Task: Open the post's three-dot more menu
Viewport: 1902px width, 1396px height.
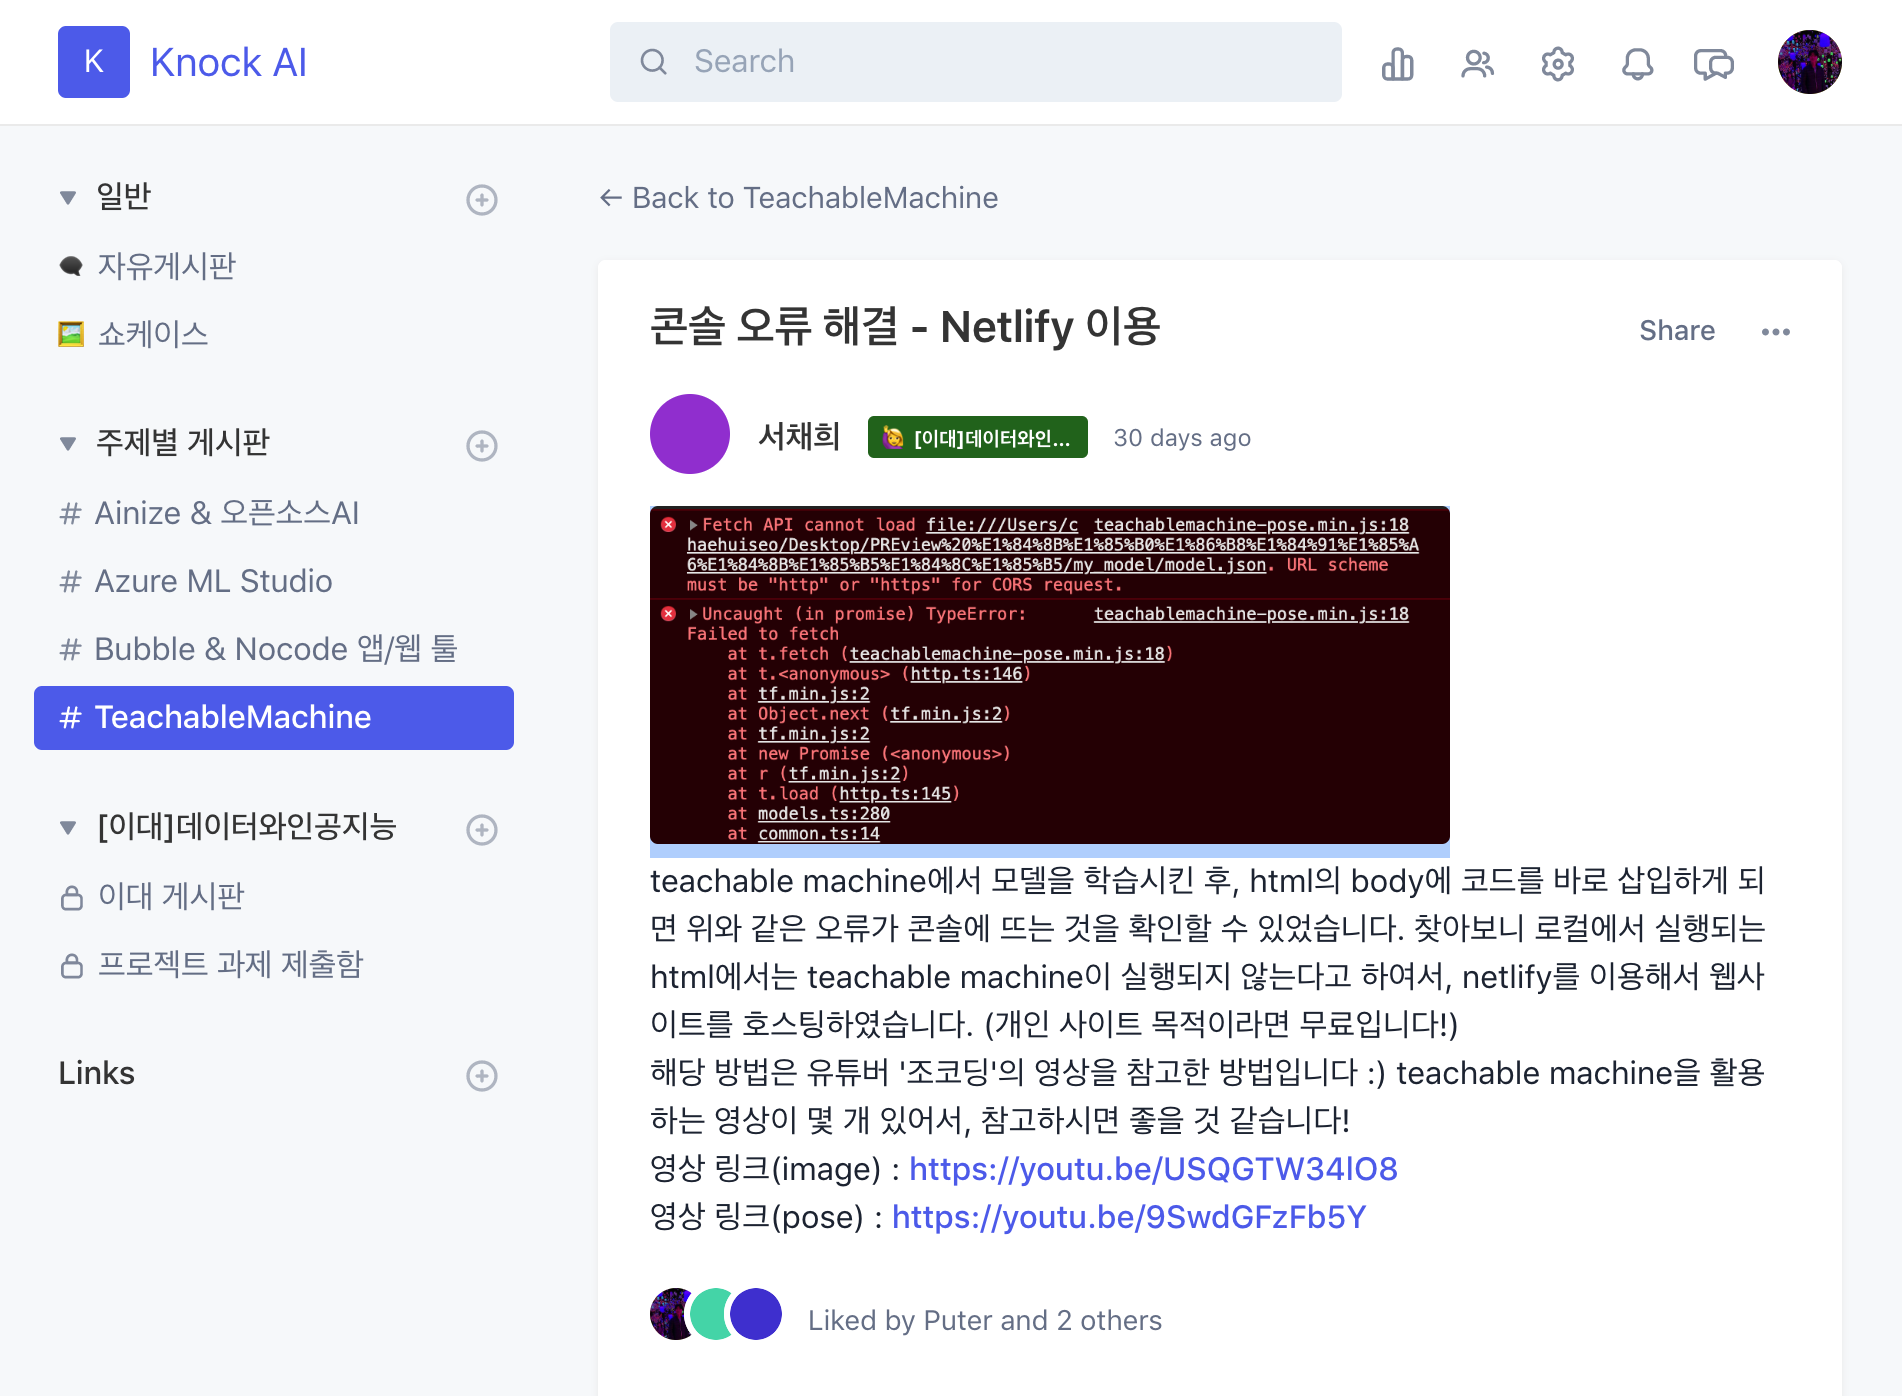Action: tap(1776, 332)
